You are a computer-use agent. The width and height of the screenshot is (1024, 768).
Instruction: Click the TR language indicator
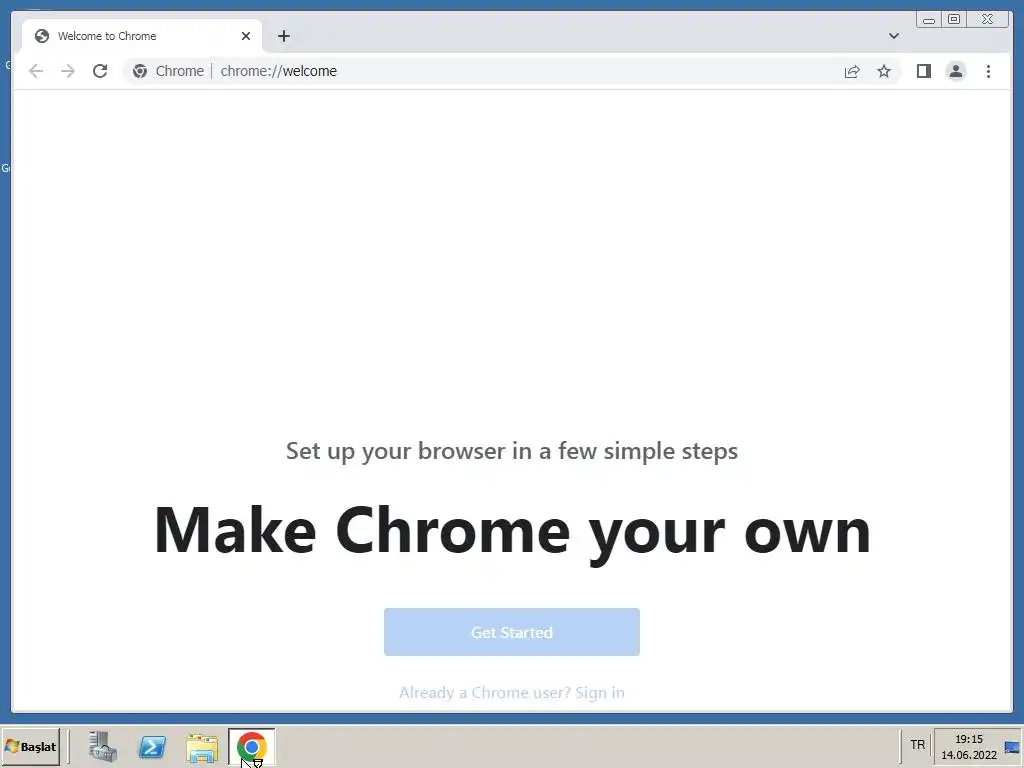918,744
